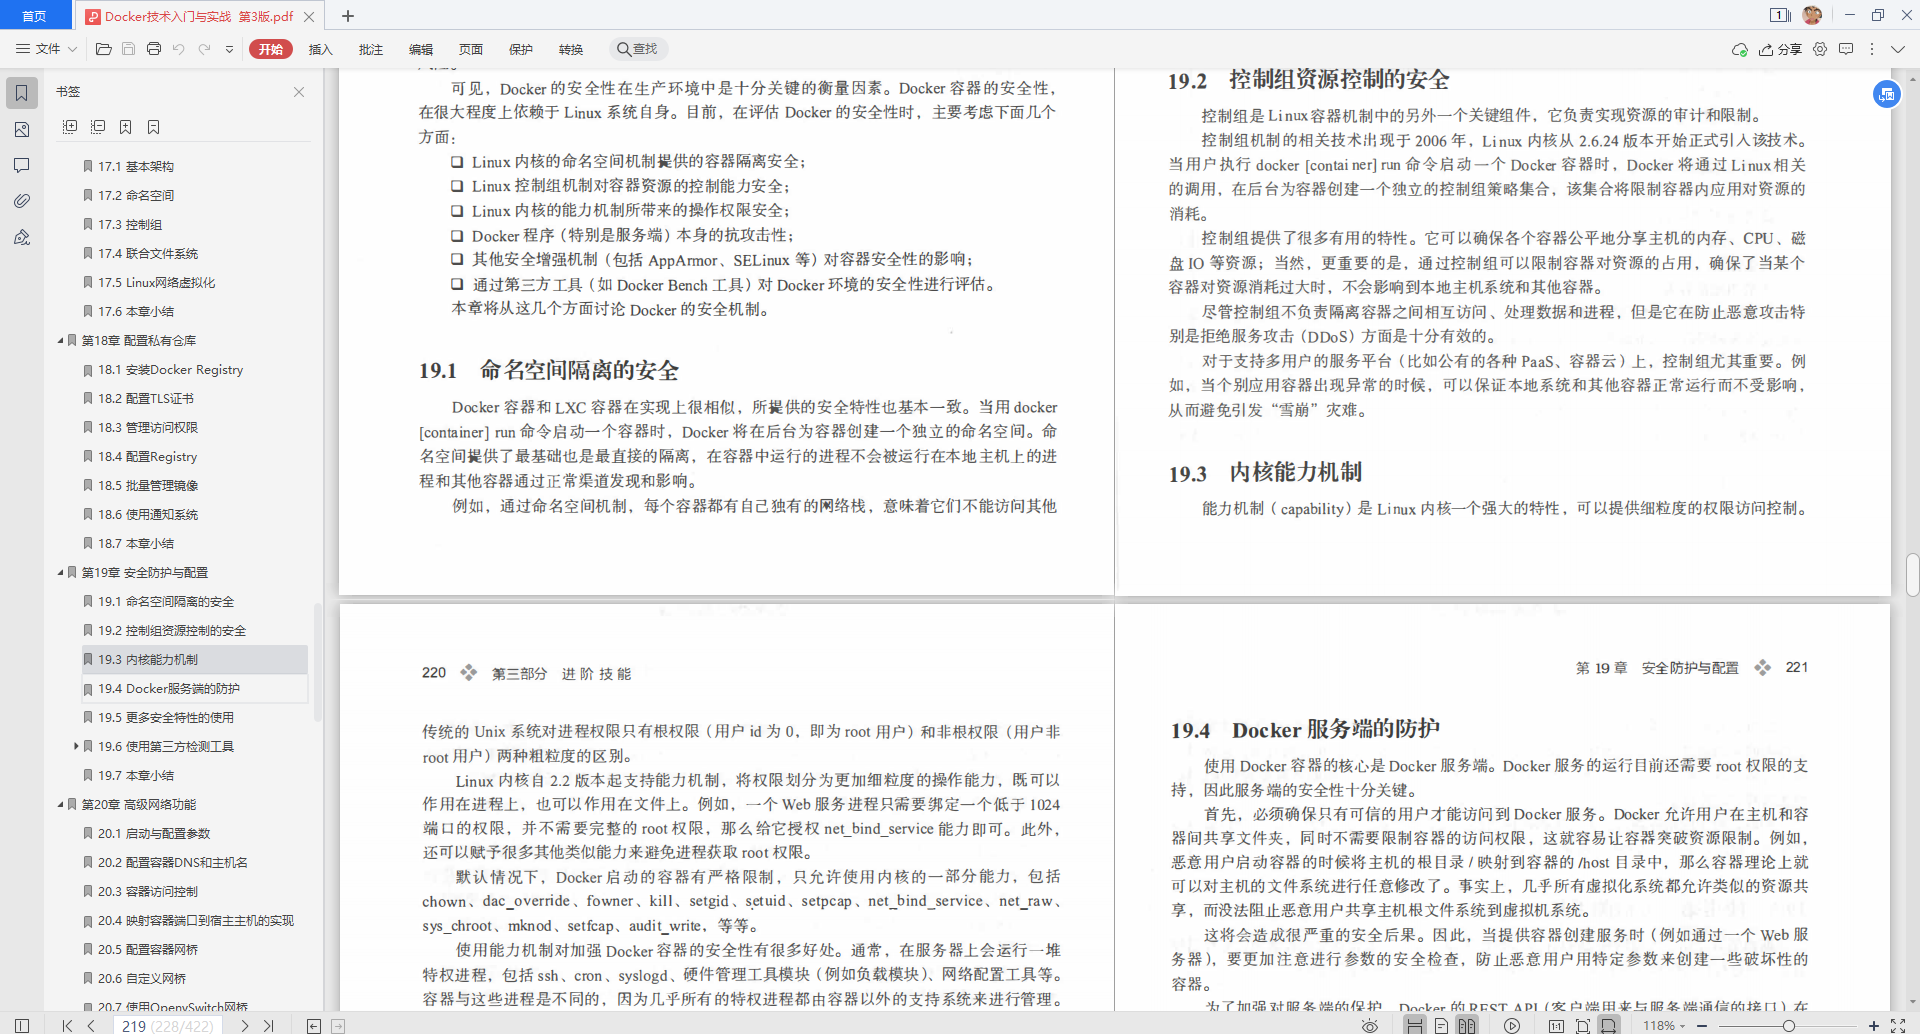This screenshot has height=1034, width=1920.
Task: Open the comments panel in sidebar
Action: click(22, 165)
